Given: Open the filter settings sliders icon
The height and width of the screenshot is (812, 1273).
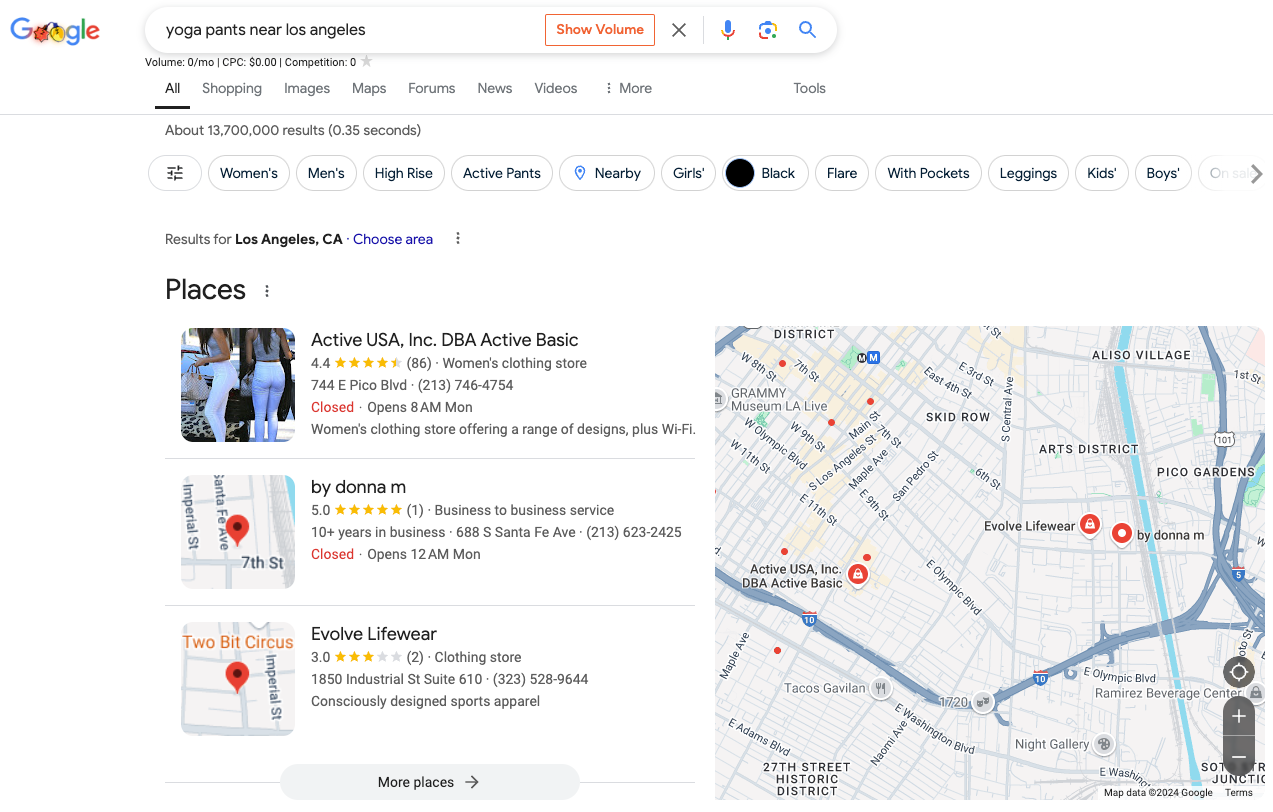Looking at the screenshot, I should (175, 173).
